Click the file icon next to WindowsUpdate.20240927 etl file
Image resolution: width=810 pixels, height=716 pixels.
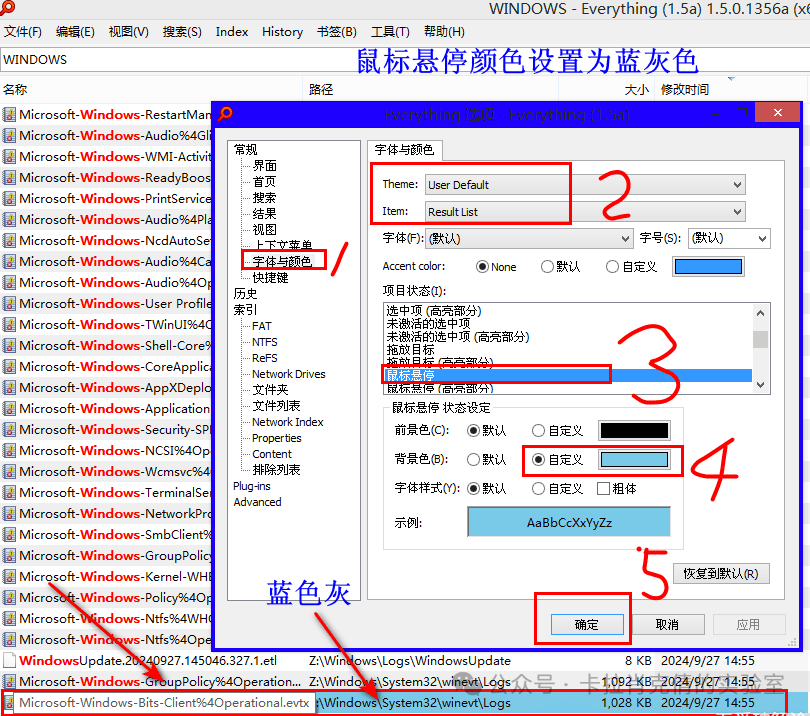coord(9,660)
